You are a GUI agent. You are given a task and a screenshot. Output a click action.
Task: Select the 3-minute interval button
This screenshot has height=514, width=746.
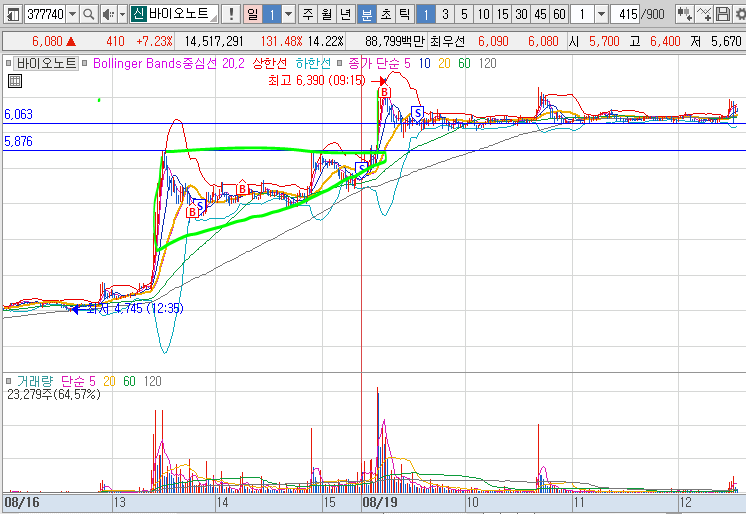tap(445, 14)
